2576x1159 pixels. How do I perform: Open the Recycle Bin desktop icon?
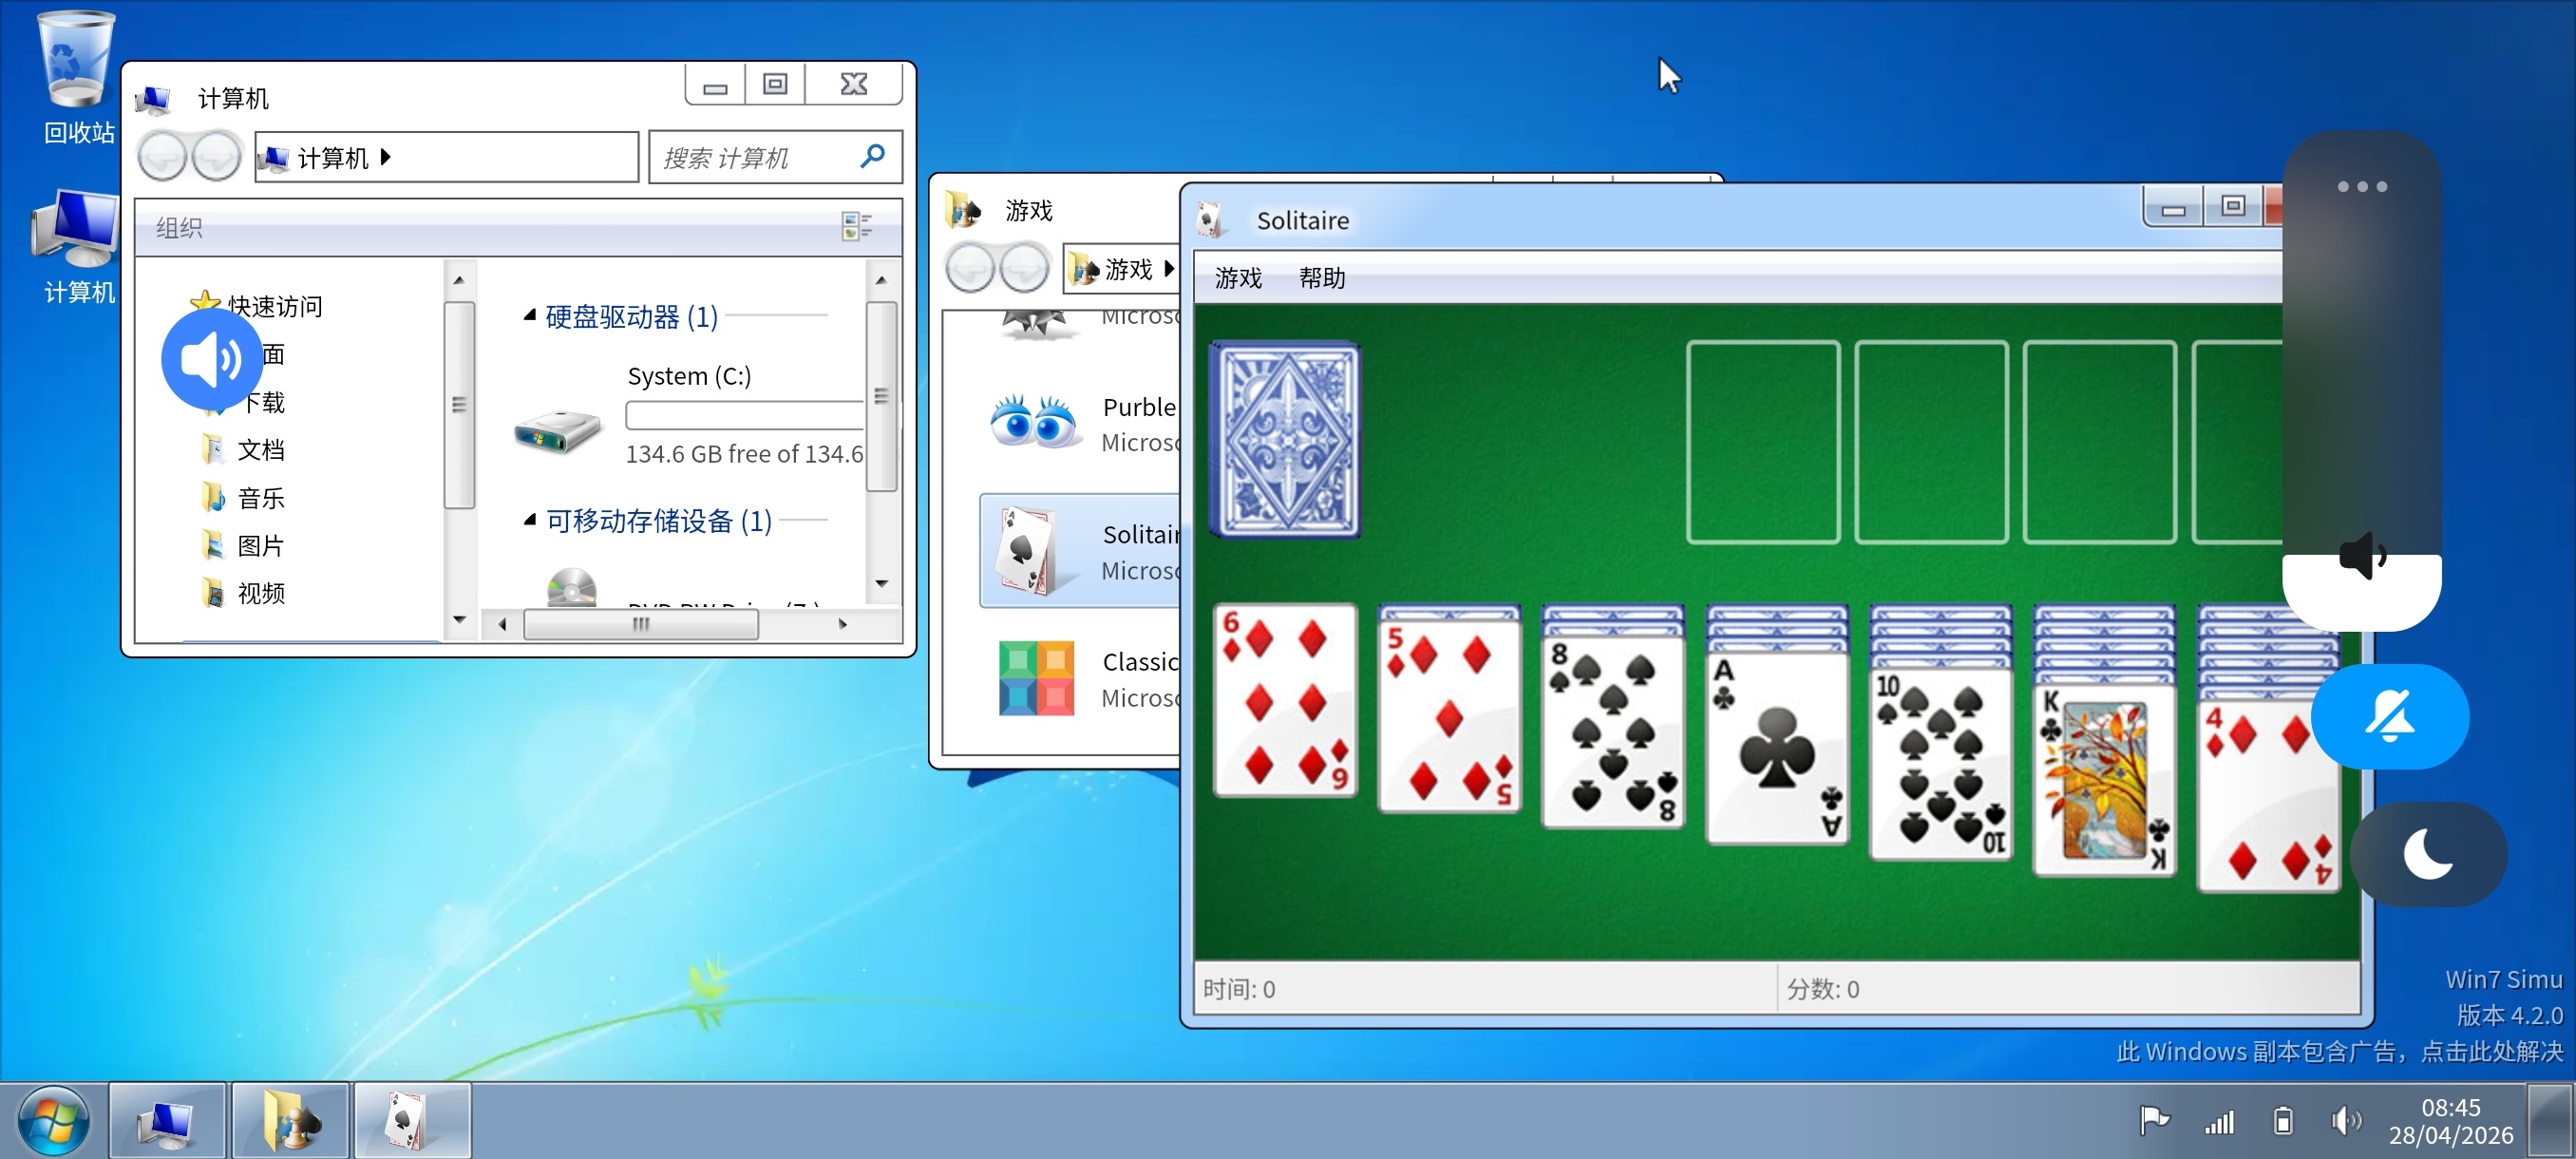[76, 75]
